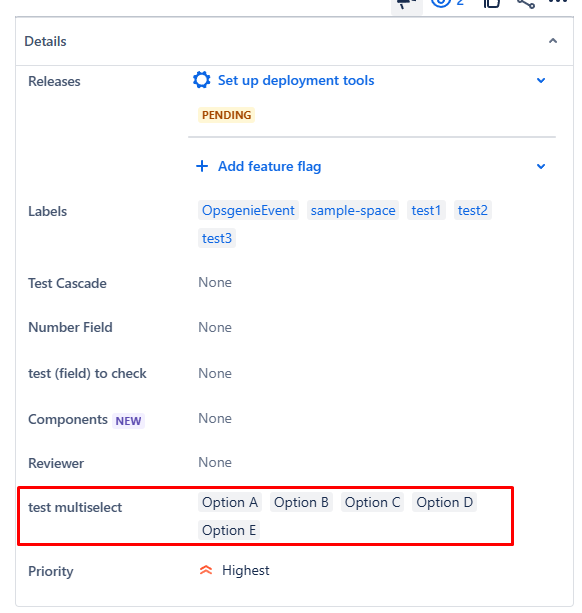
Task: Open the OpsgenieEvent label
Action: [248, 210]
